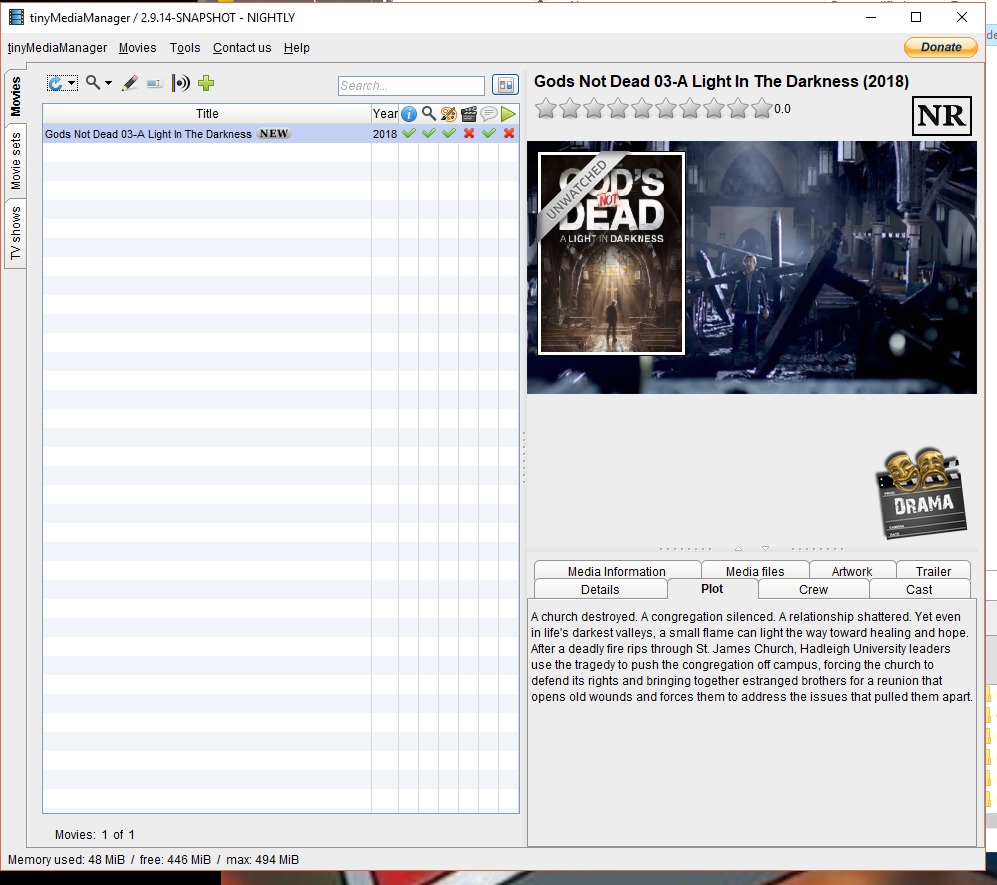This screenshot has height=885, width=997.
Task: Click the magnifier metadata column header icon
Action: coord(429,114)
